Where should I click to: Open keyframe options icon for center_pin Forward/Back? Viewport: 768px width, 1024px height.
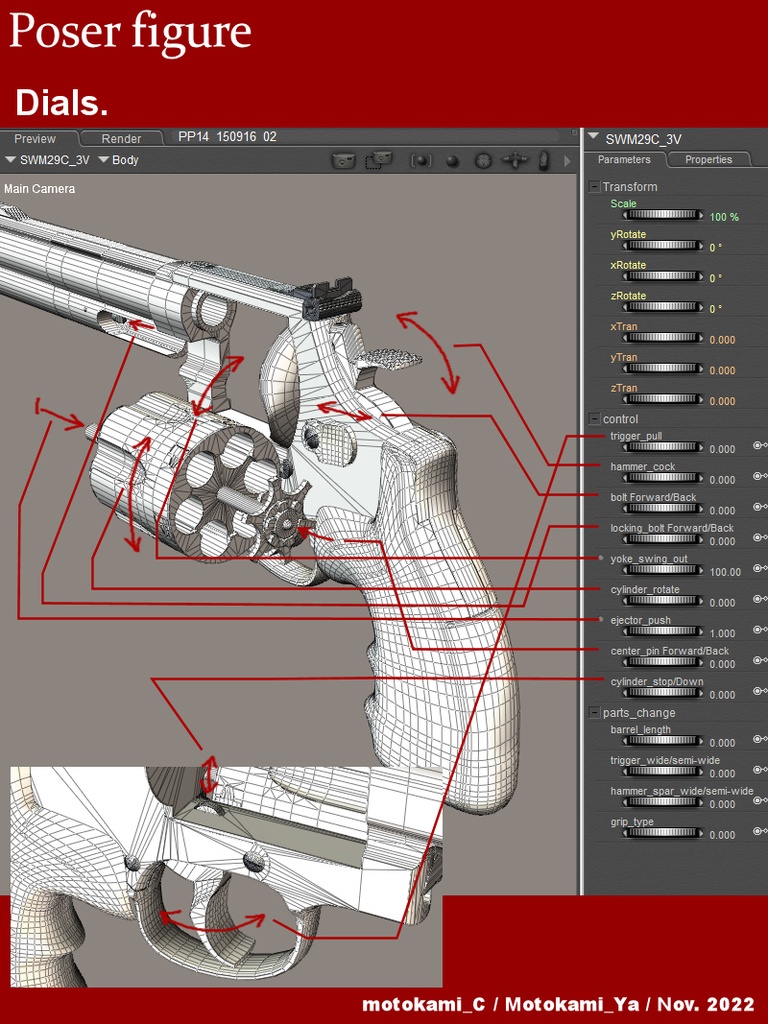(x=760, y=660)
